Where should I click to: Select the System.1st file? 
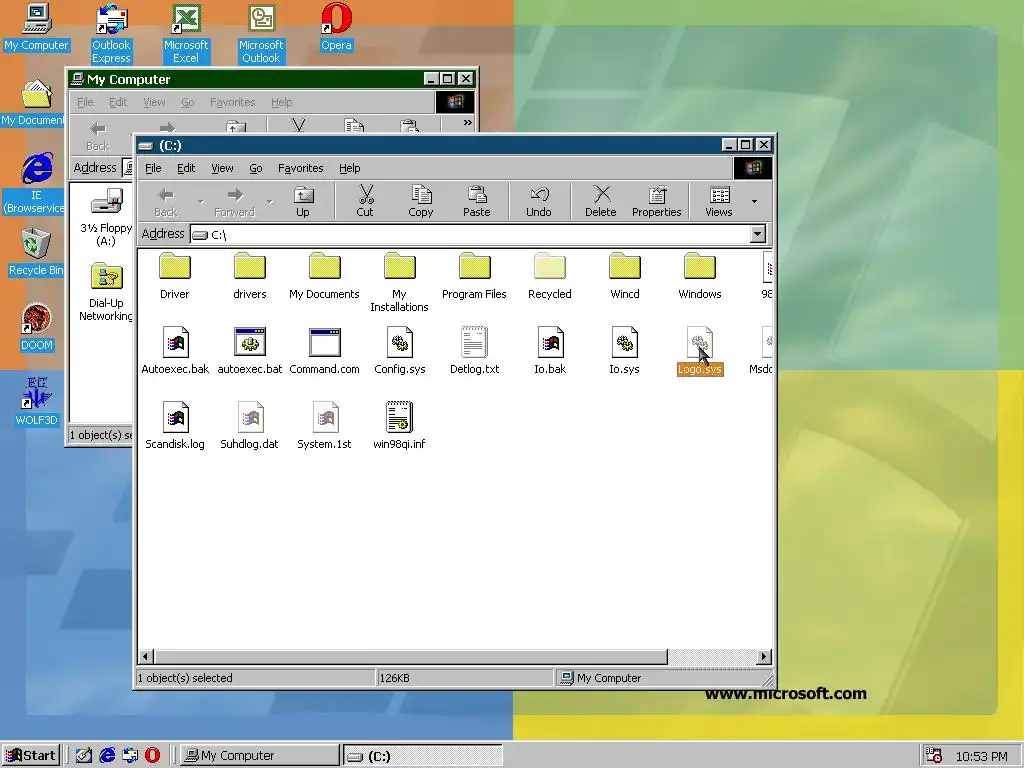[325, 426]
